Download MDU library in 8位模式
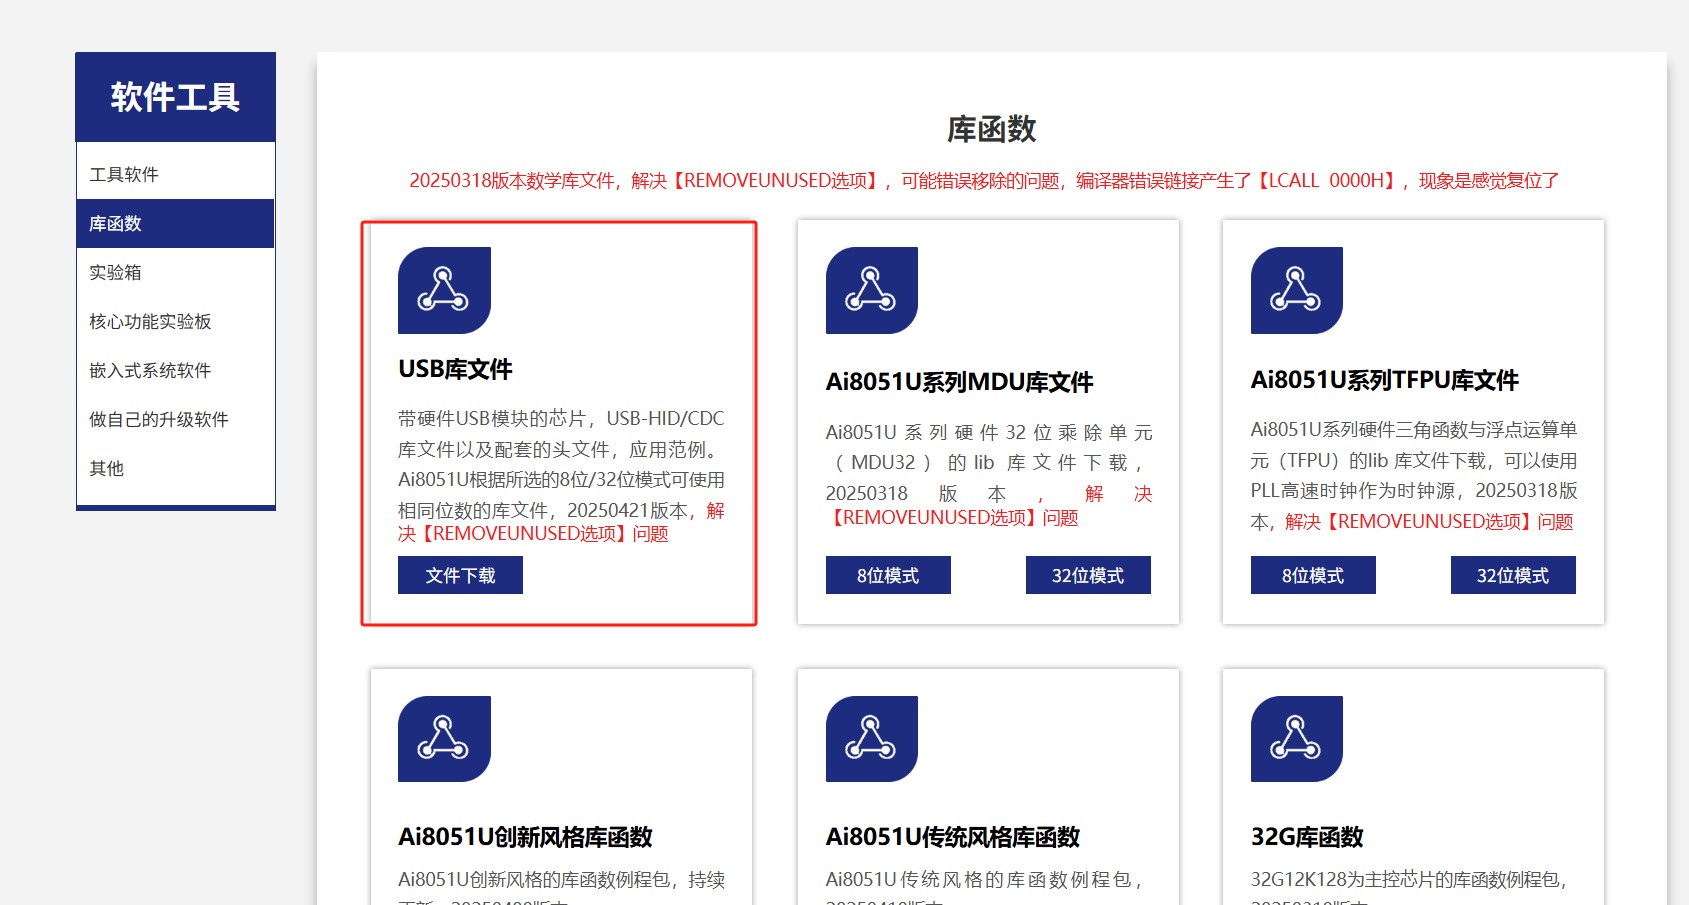1689x905 pixels. [x=887, y=575]
